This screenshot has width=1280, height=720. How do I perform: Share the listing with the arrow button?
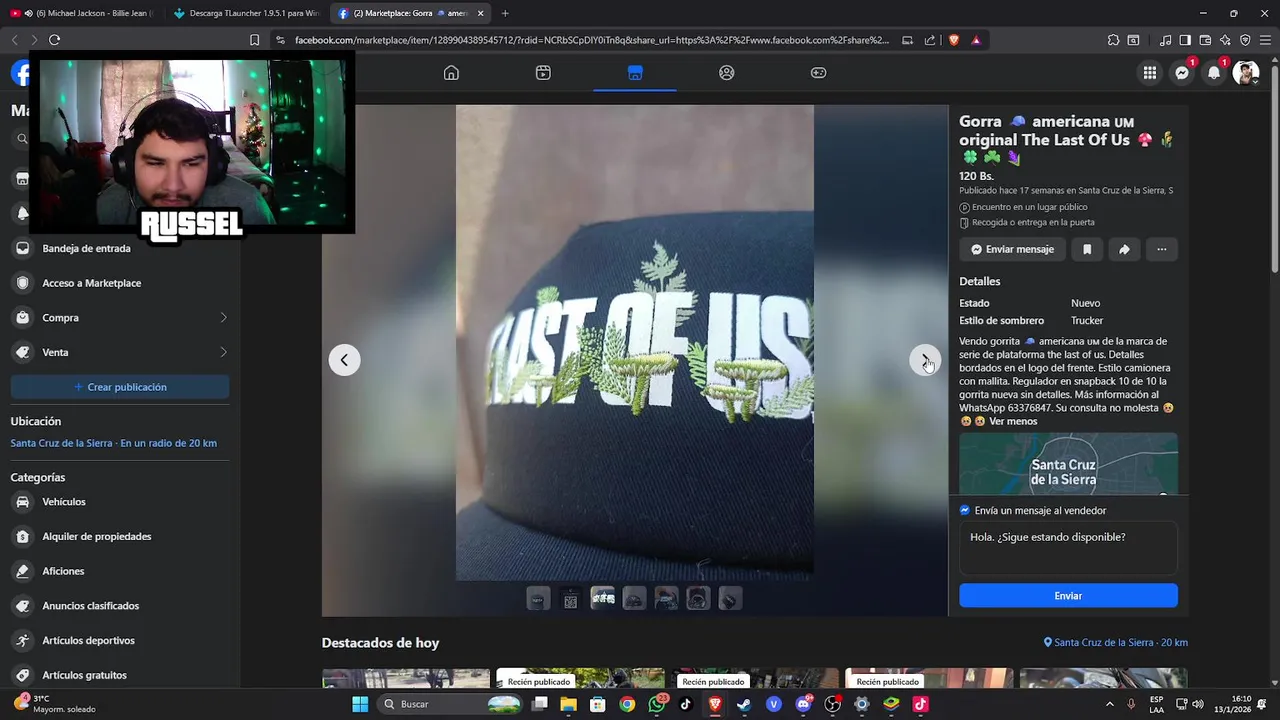(x=1124, y=249)
